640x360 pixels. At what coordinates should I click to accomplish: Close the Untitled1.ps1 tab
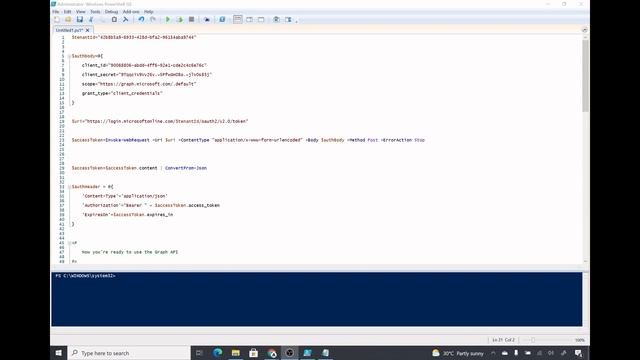click(88, 30)
